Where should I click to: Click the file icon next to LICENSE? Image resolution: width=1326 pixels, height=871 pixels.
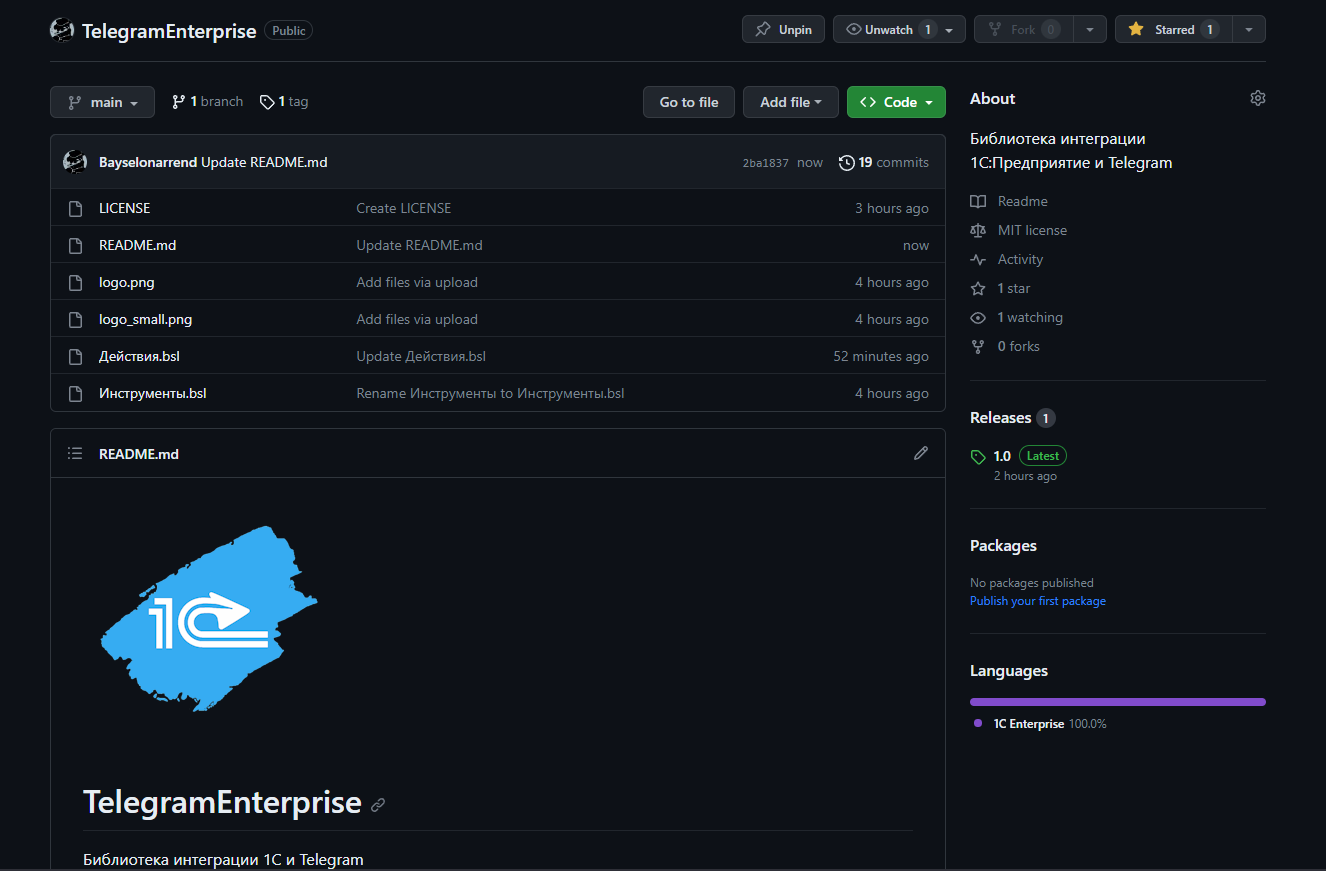pos(75,208)
